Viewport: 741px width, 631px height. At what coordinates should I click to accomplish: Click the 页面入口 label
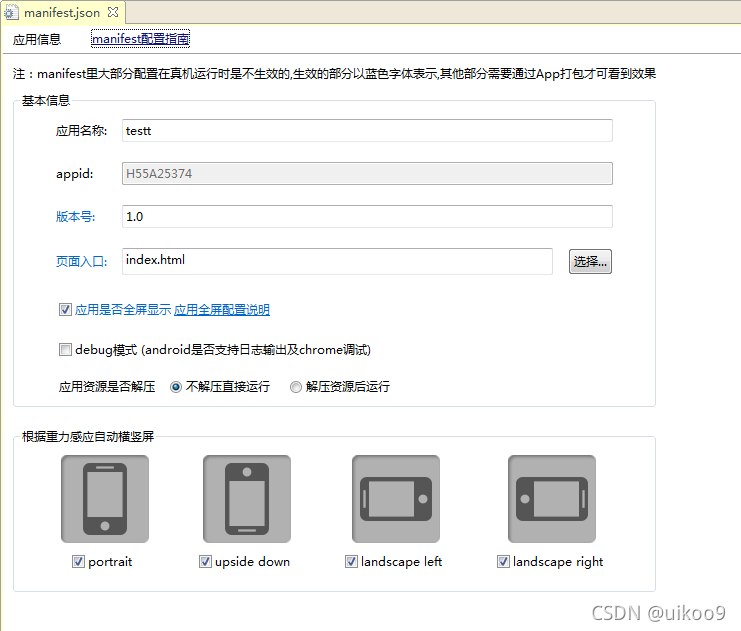pyautogui.click(x=82, y=261)
